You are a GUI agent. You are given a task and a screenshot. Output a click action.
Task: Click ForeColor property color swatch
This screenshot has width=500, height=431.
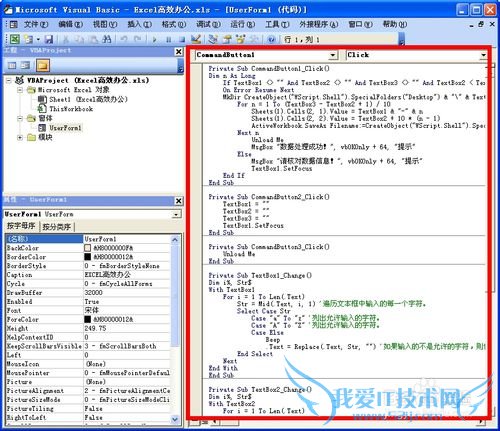pyautogui.click(x=87, y=319)
